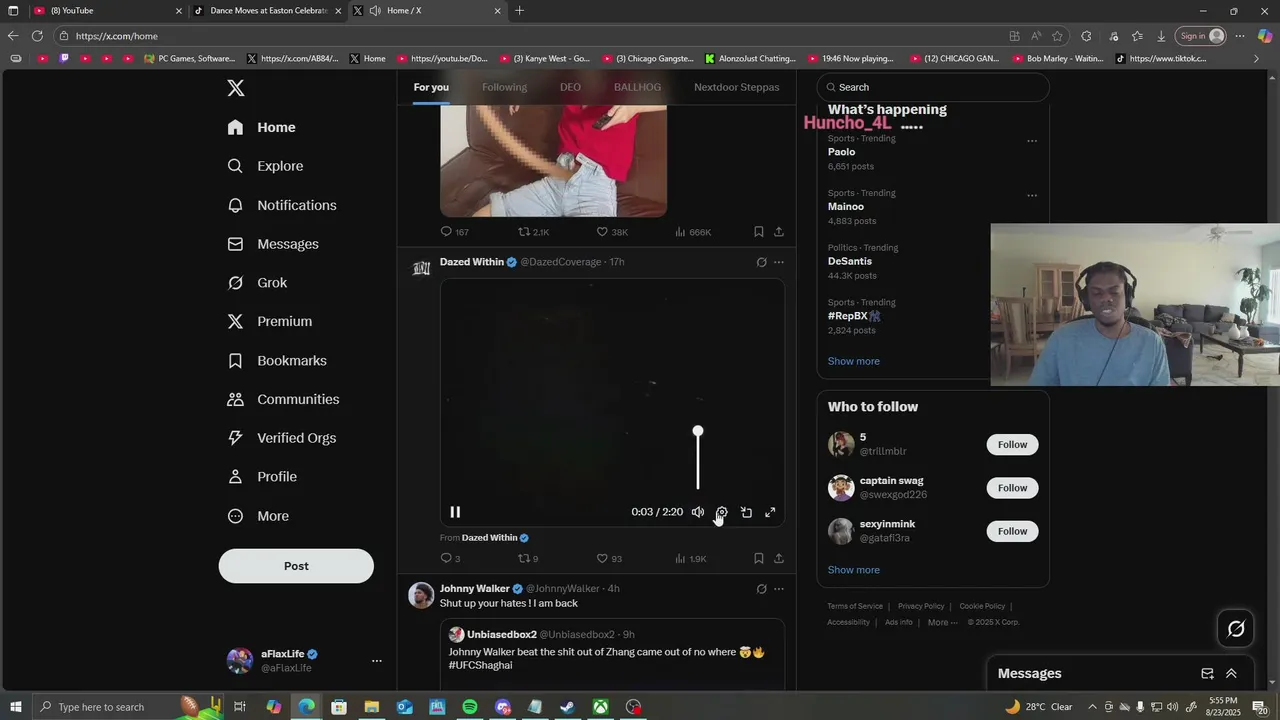The height and width of the screenshot is (720, 1280).
Task: Open Profile in the sidebar
Action: [263, 477]
